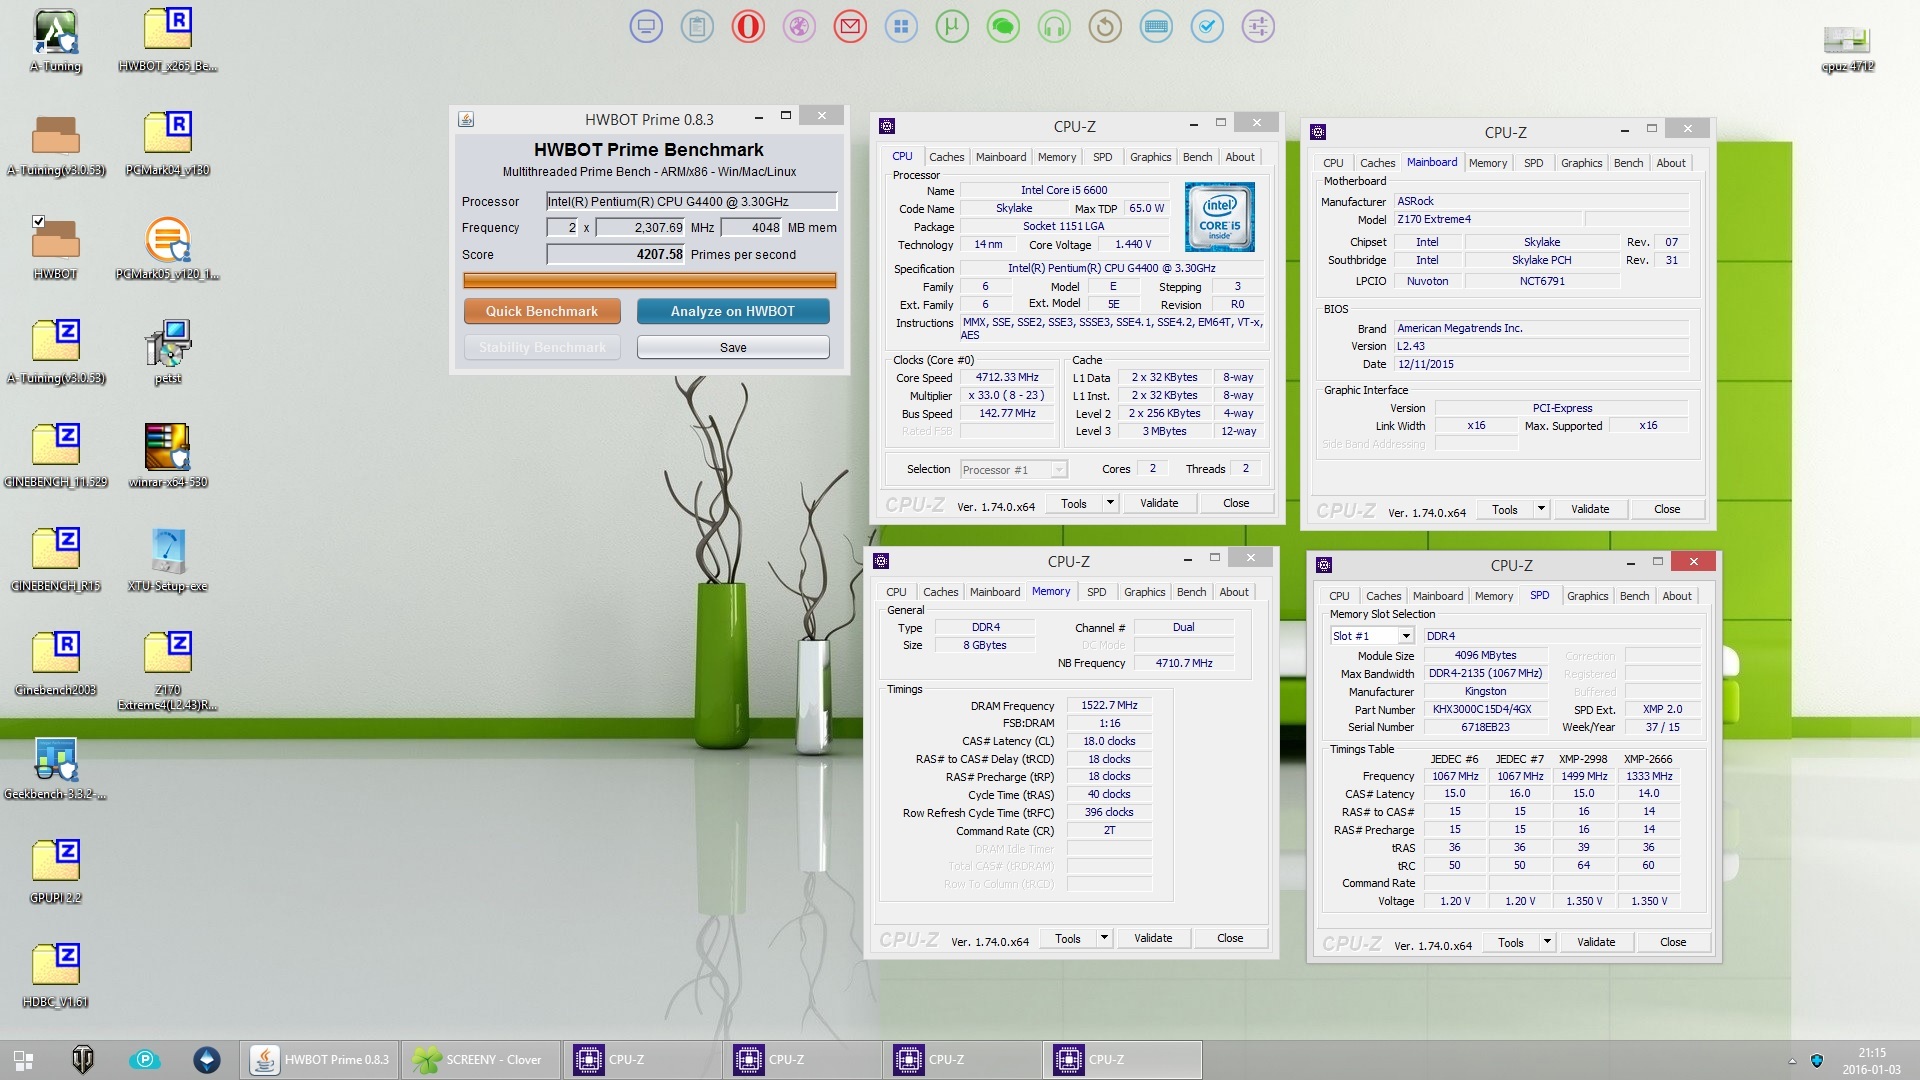Open Graphics tab in CPU-Z Mainboard window
The image size is (1920, 1080).
[x=1581, y=163]
